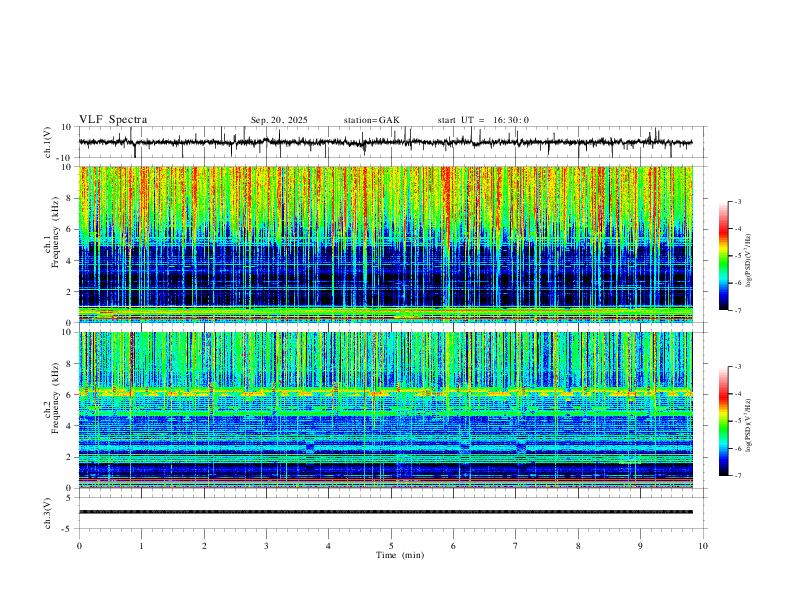The width and height of the screenshot is (792, 612).
Task: Click the 0 minute tick on time axis
Action: 79,546
